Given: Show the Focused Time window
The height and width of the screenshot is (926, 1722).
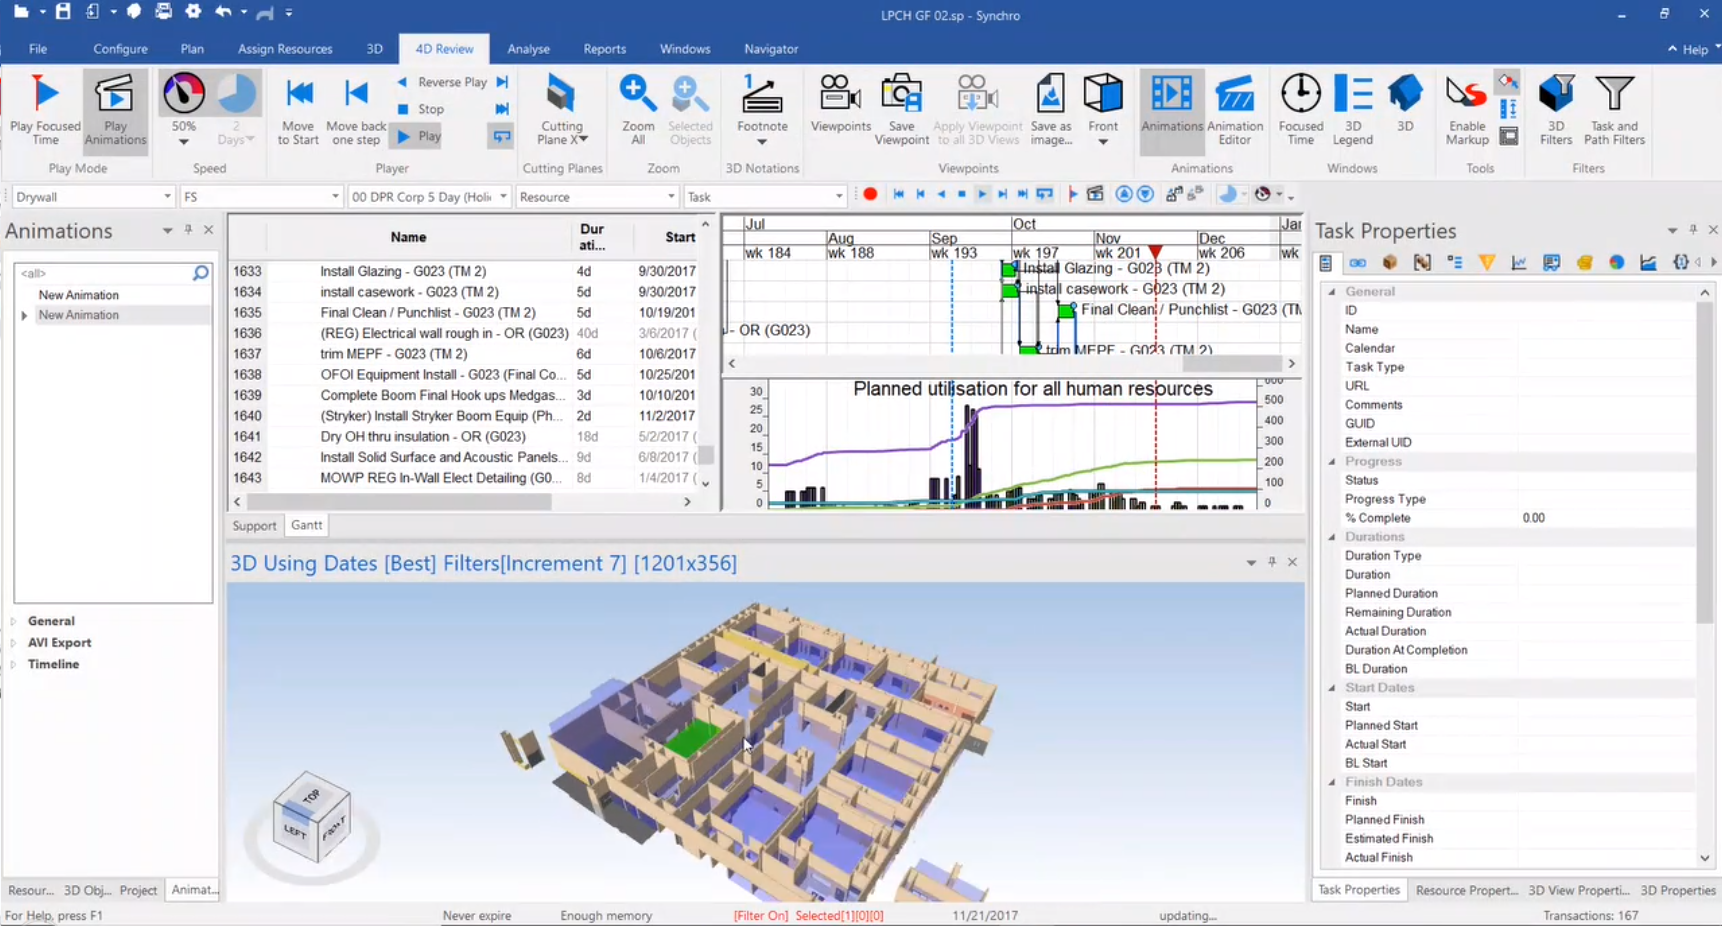Looking at the screenshot, I should [1300, 110].
